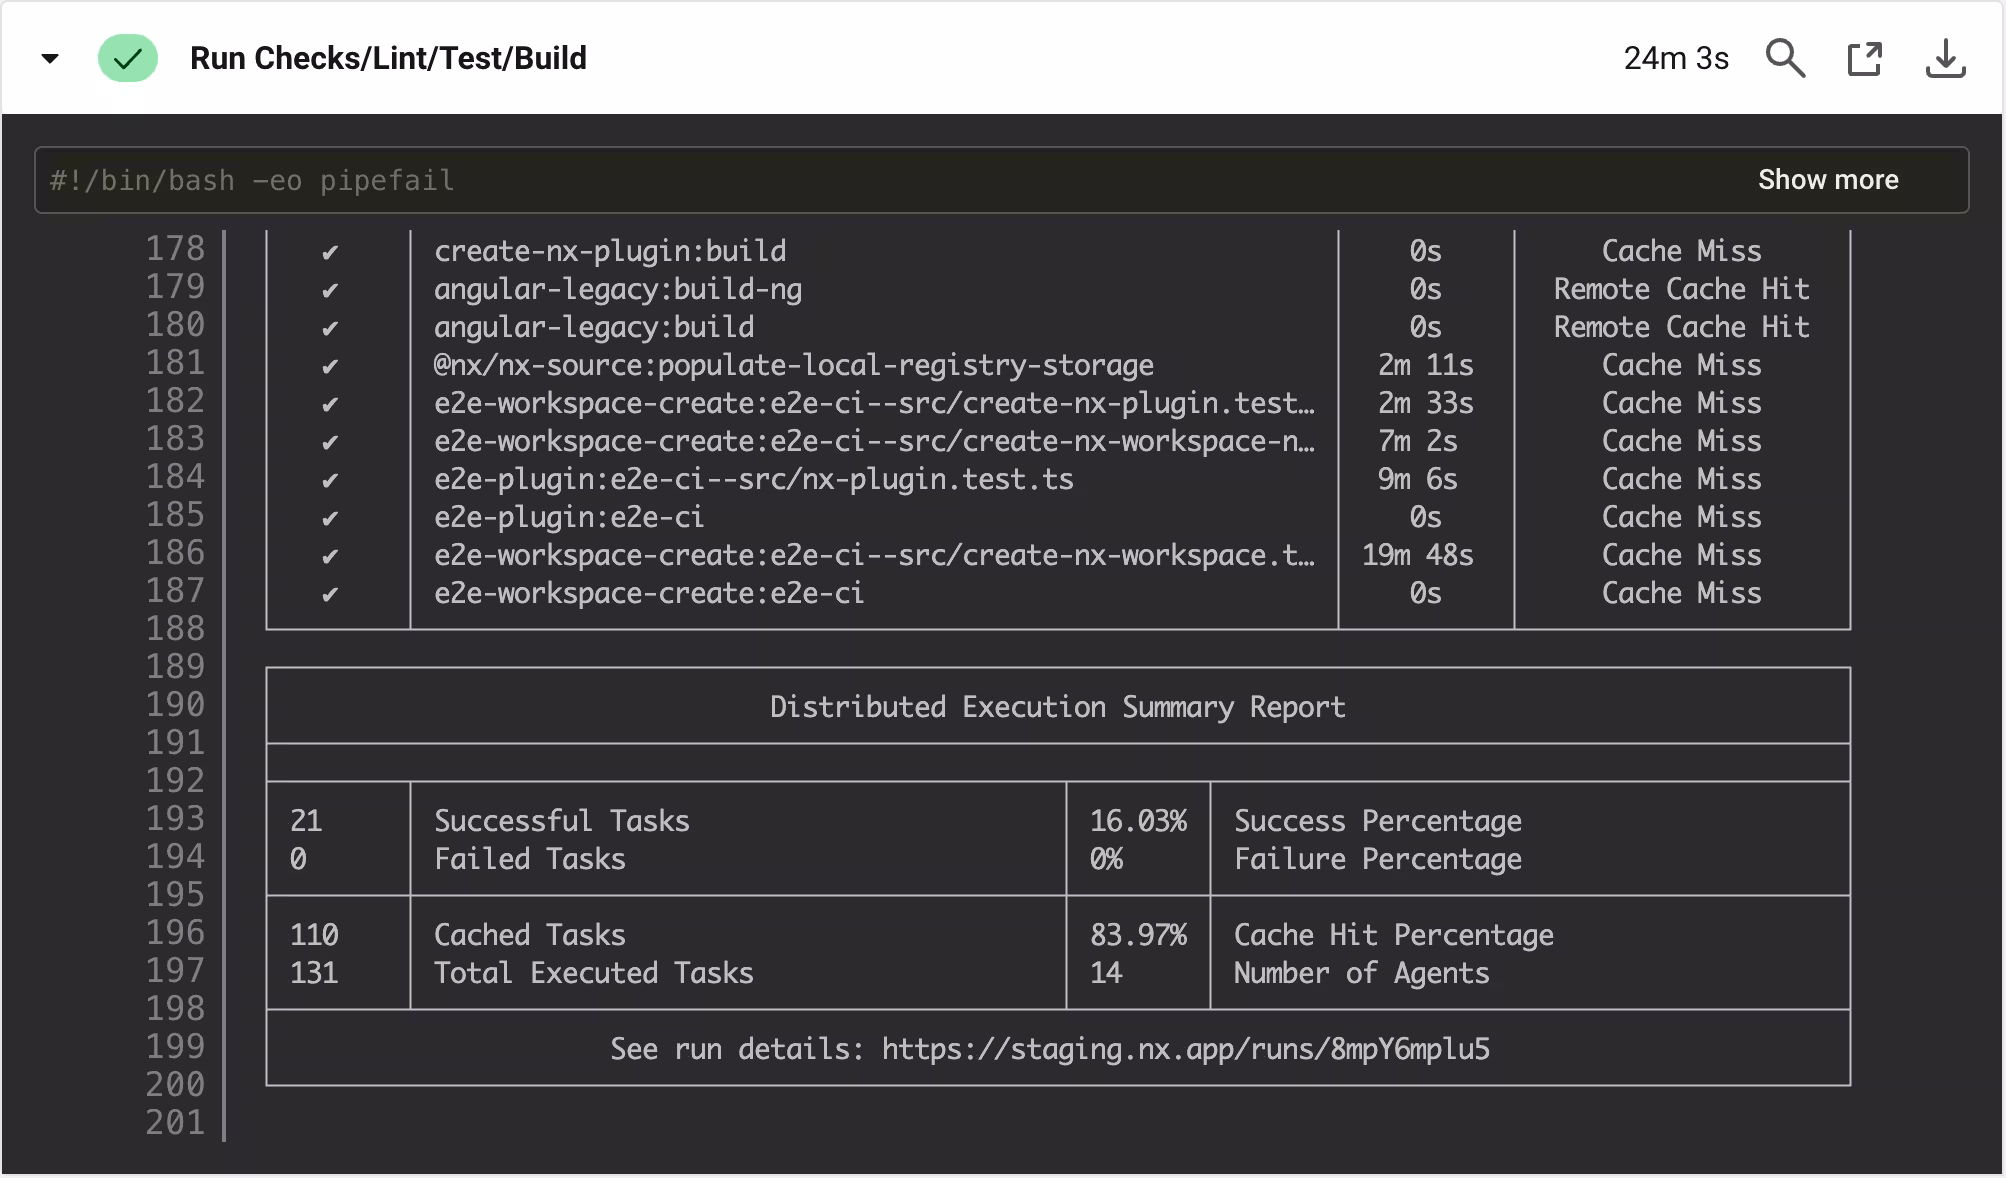The width and height of the screenshot is (2006, 1178).
Task: Select the Run Checks/Lint/Test/Build step title
Action: (x=388, y=59)
